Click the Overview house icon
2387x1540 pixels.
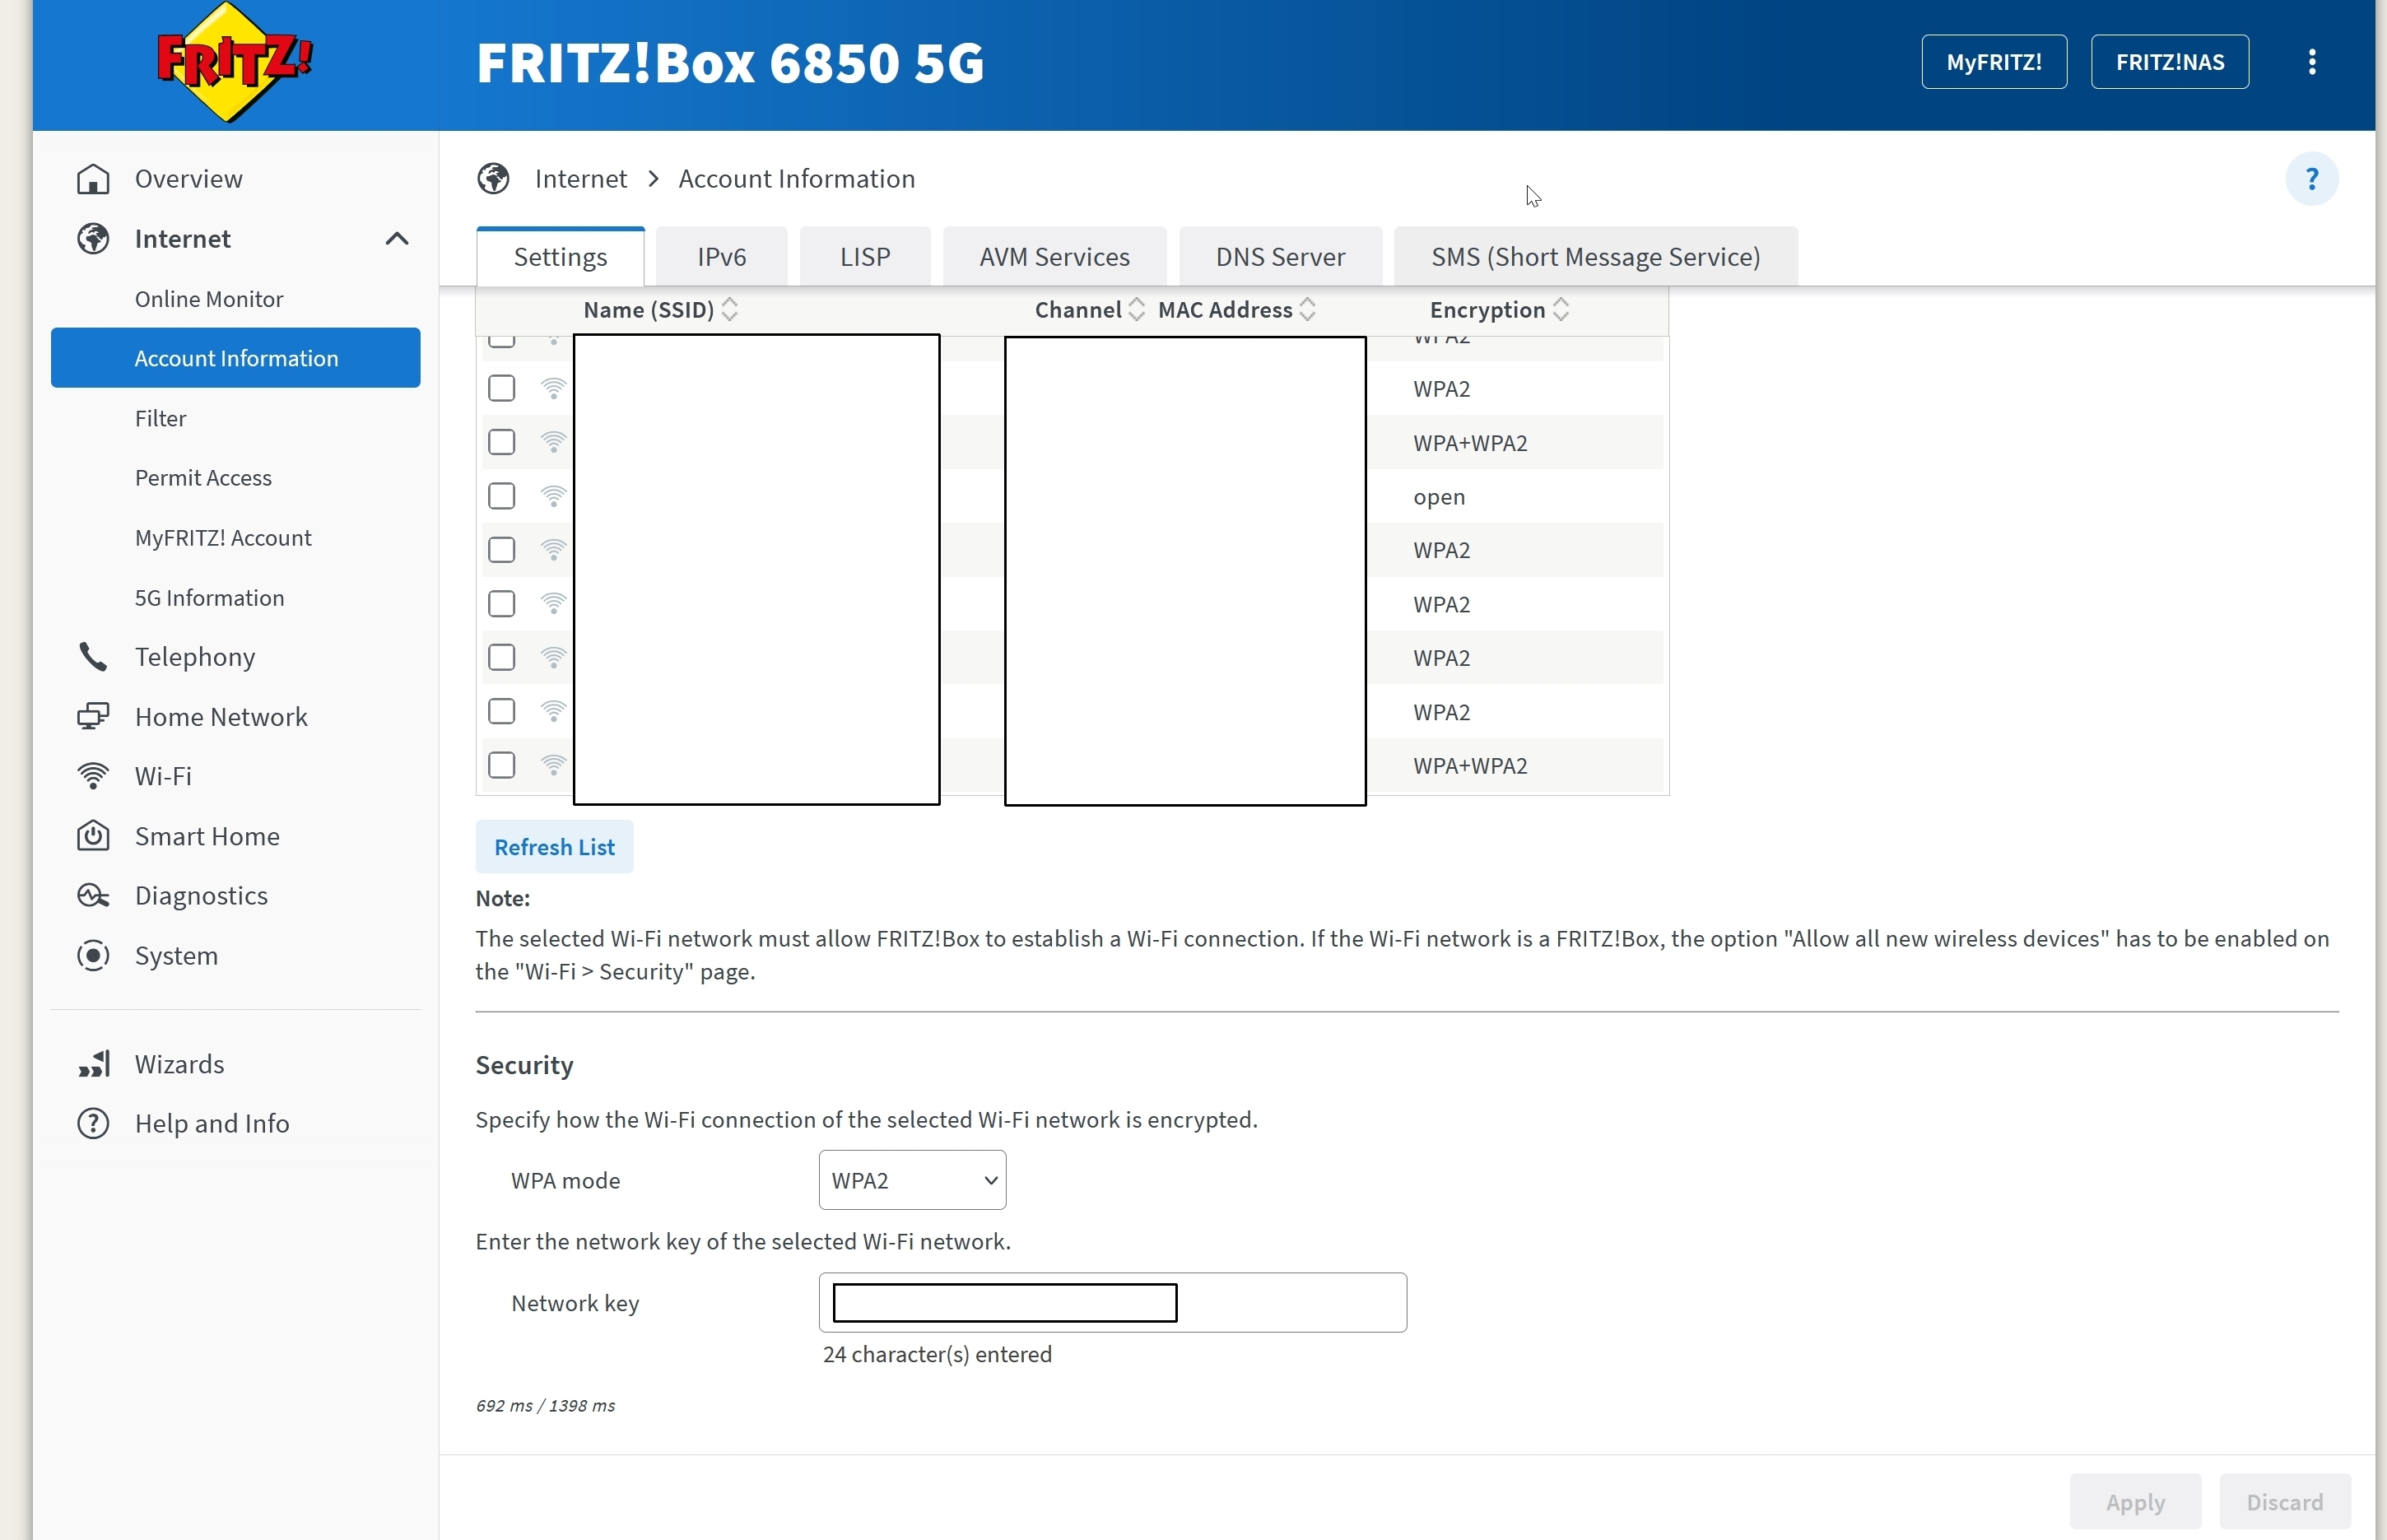pyautogui.click(x=93, y=179)
